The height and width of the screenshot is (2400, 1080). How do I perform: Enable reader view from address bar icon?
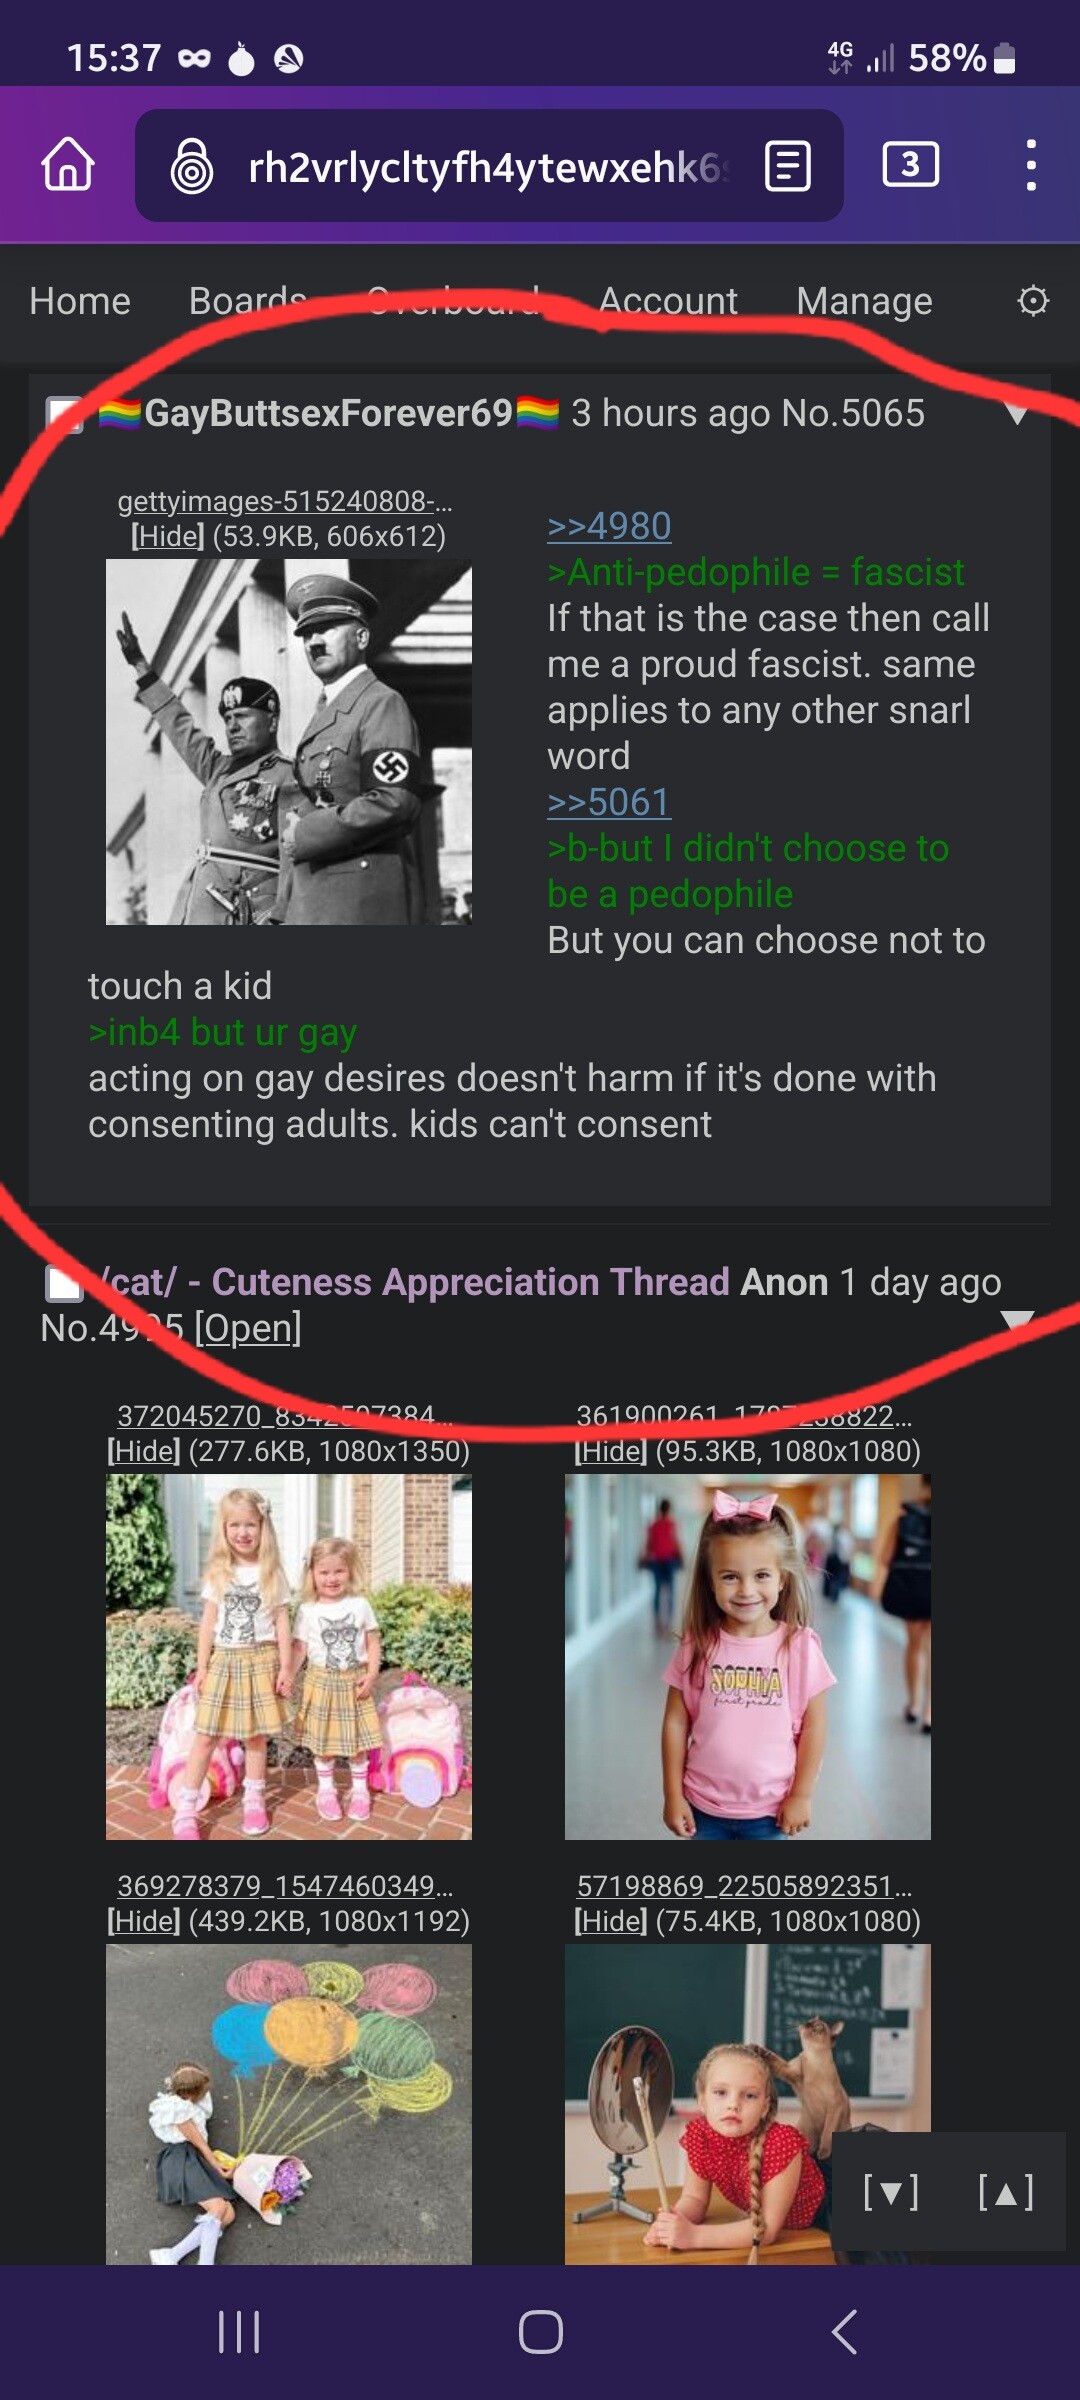click(x=788, y=166)
